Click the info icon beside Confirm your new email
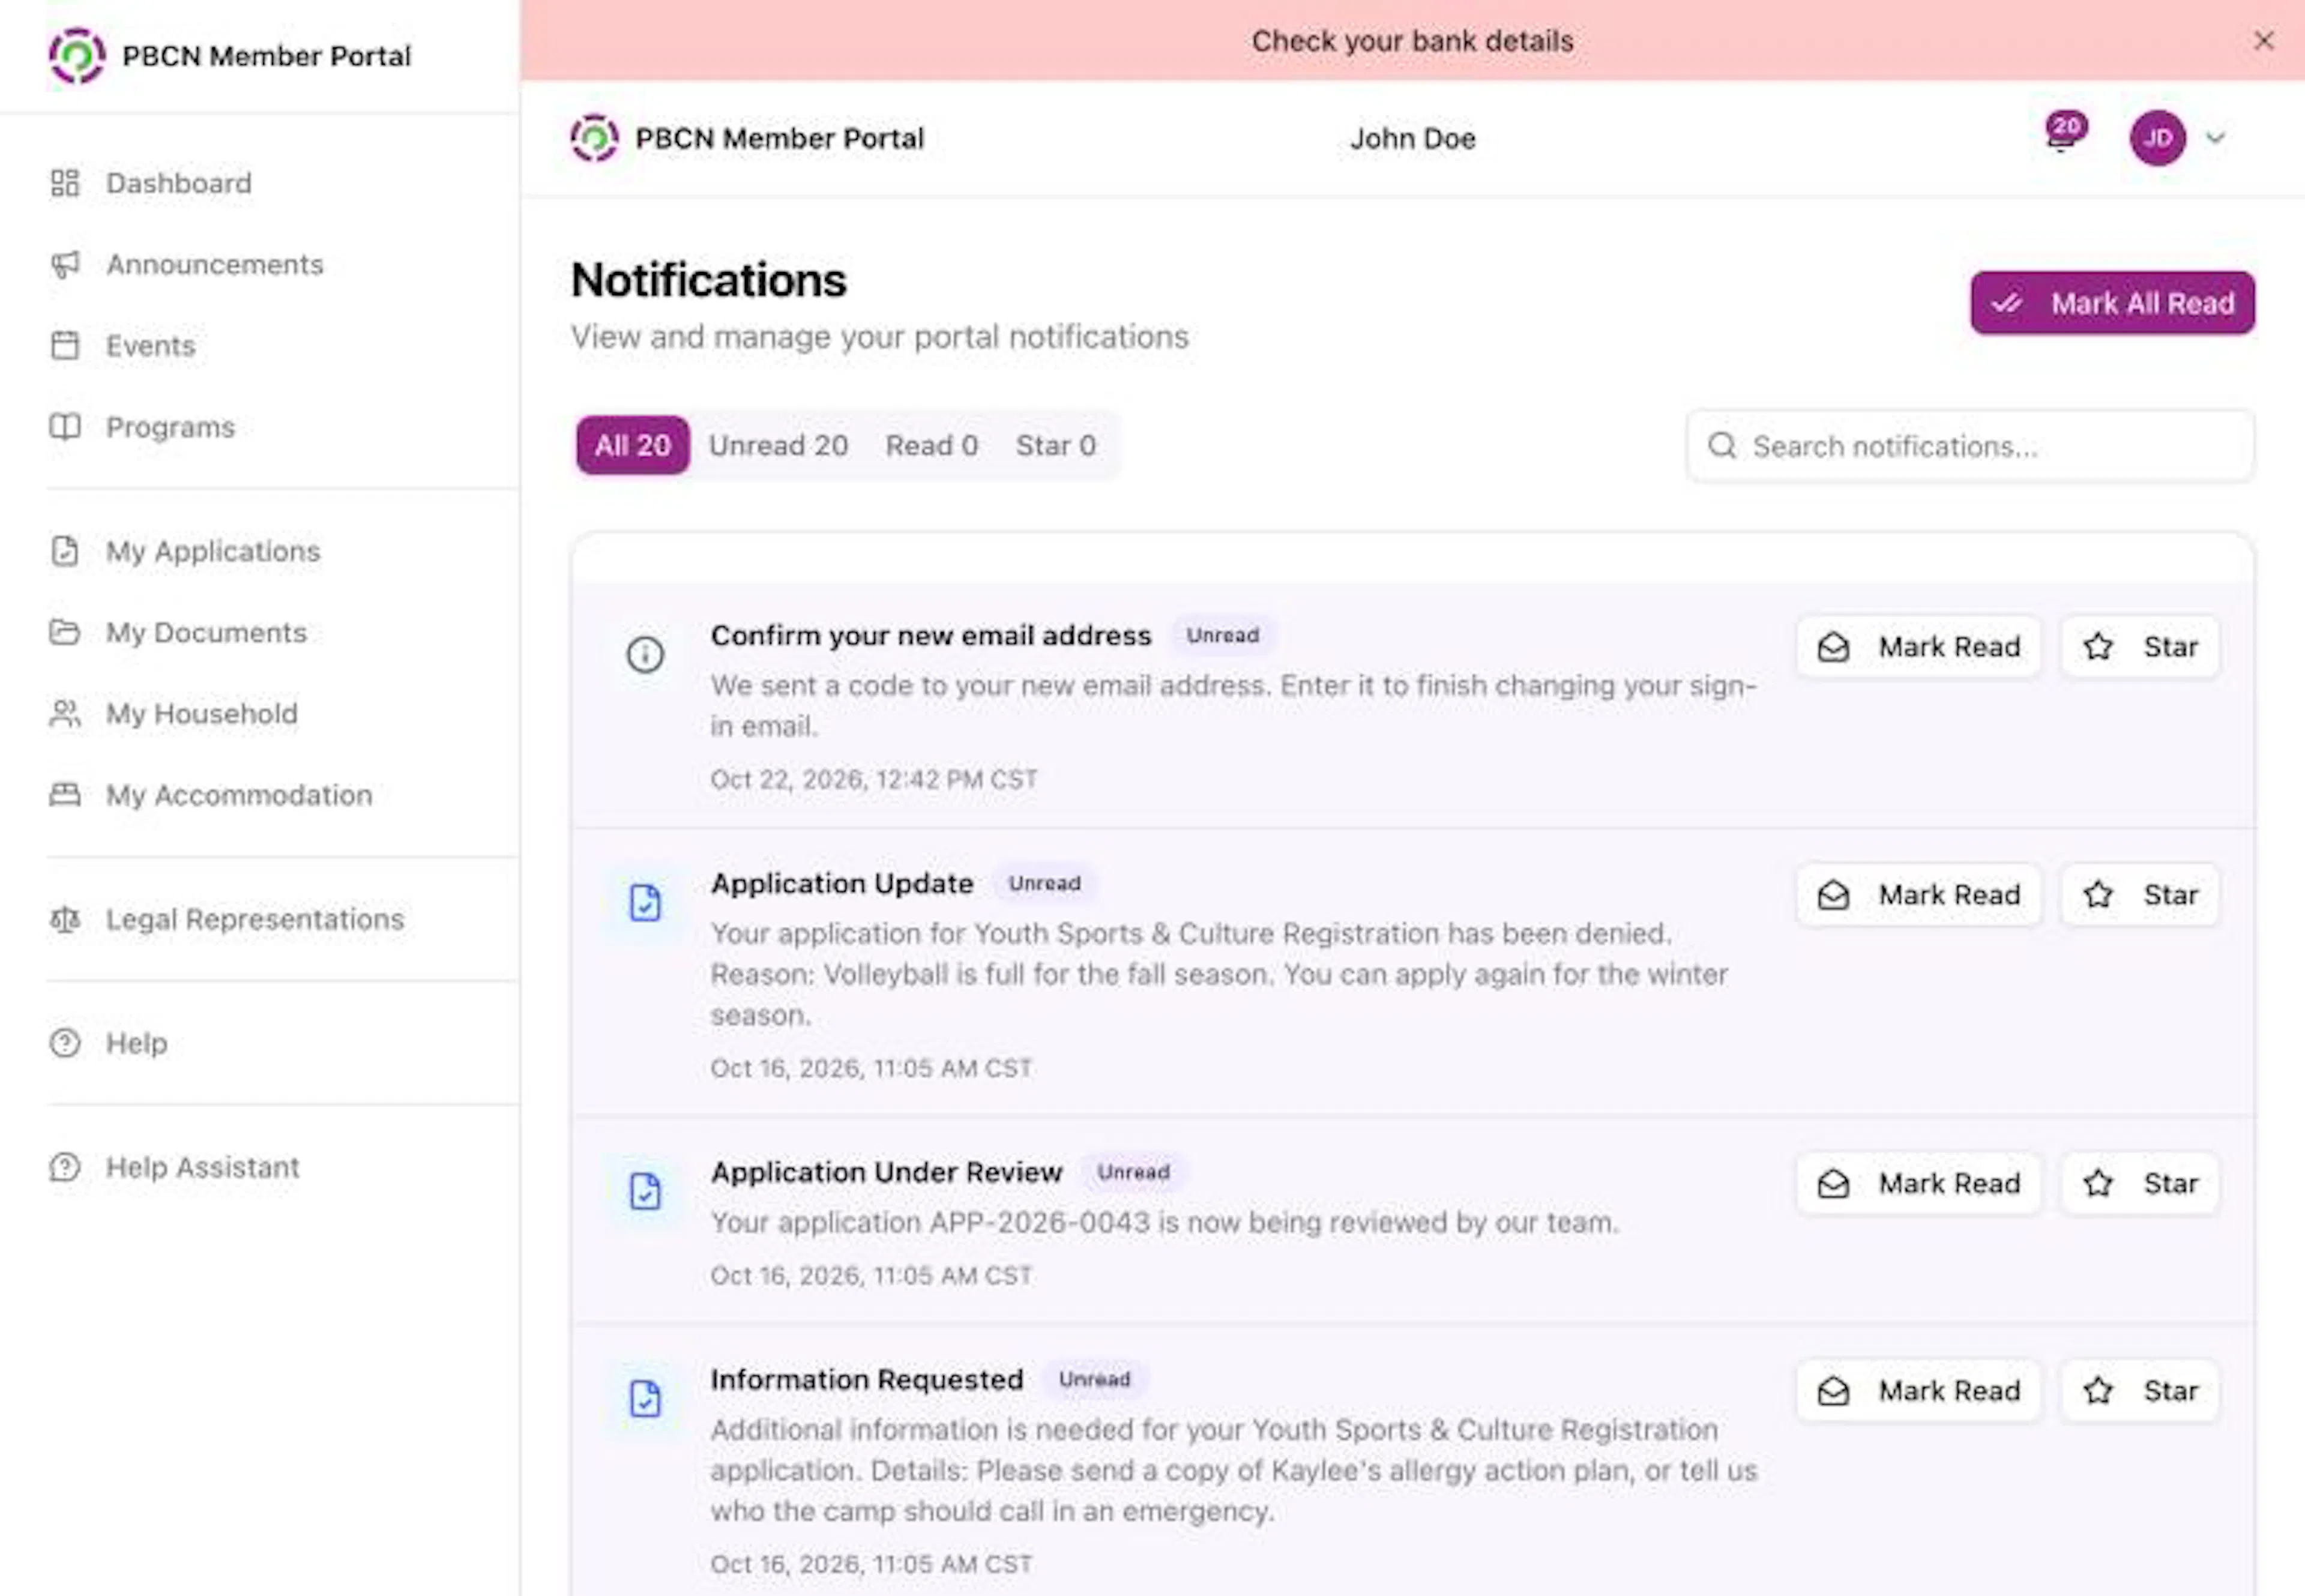2305x1596 pixels. (x=645, y=654)
